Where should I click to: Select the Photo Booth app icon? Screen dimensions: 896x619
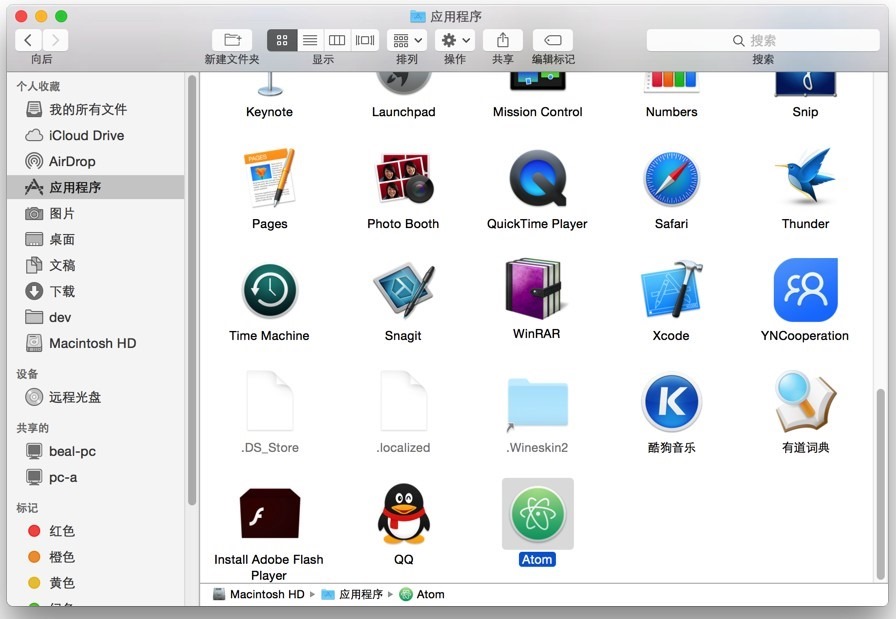[403, 178]
